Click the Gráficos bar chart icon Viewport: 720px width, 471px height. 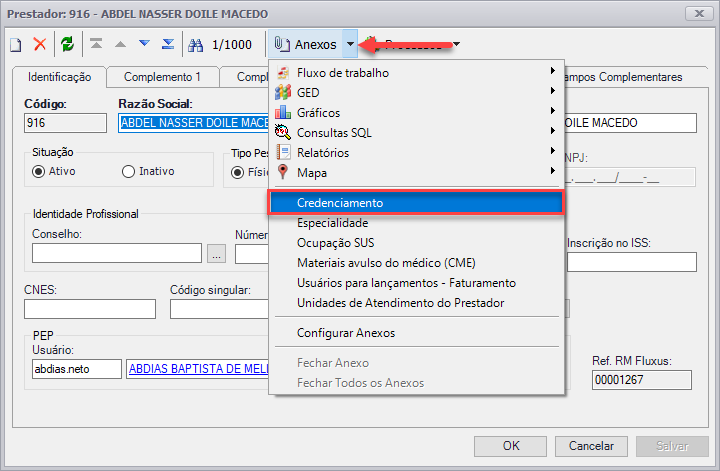click(x=283, y=112)
